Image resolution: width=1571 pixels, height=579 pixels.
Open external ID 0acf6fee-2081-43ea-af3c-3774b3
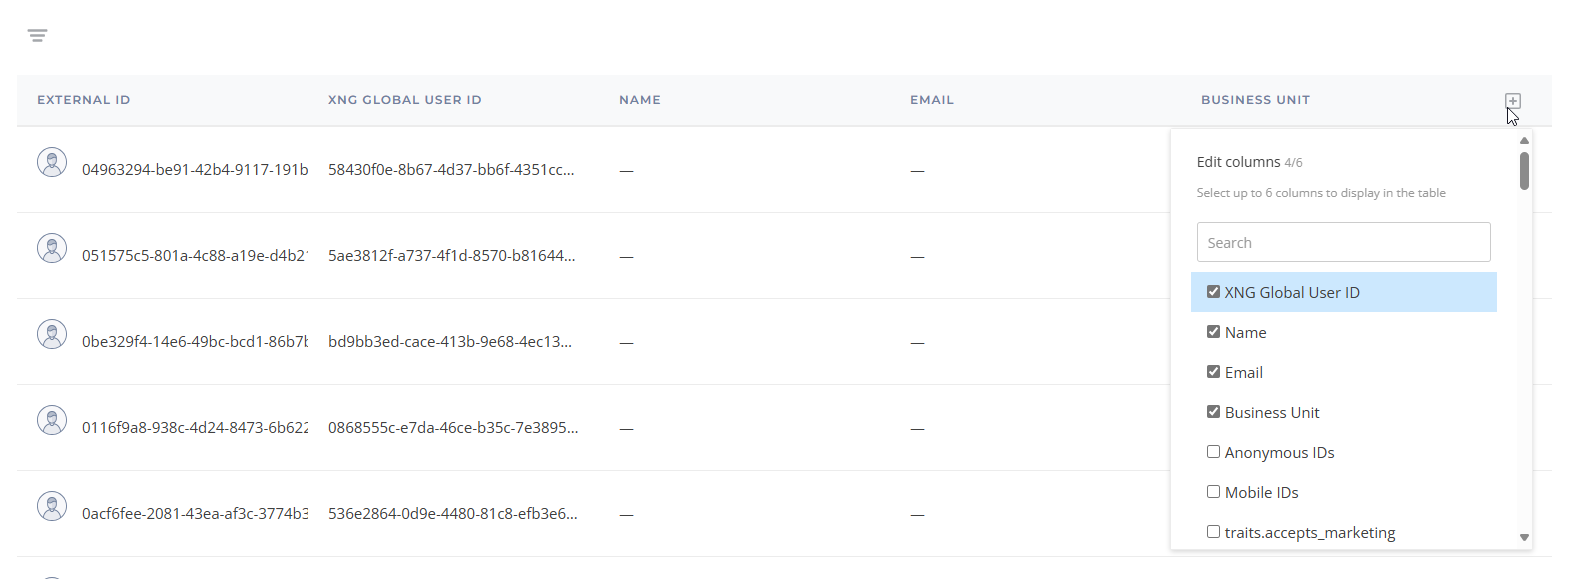tap(195, 514)
